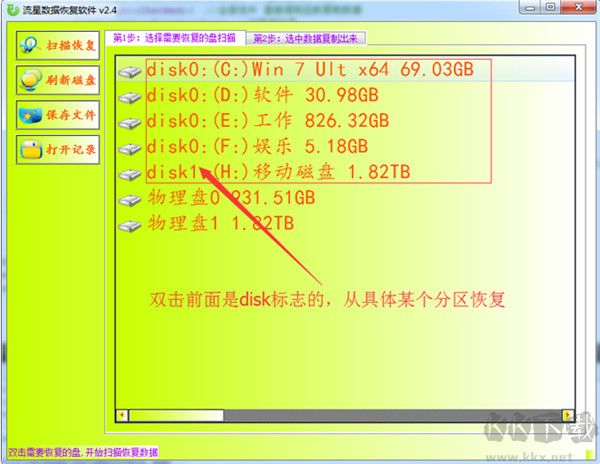The image size is (600, 464).
Task: Select drive icon for disk1 (H:) 移动磁盘 row
Action: 130,175
